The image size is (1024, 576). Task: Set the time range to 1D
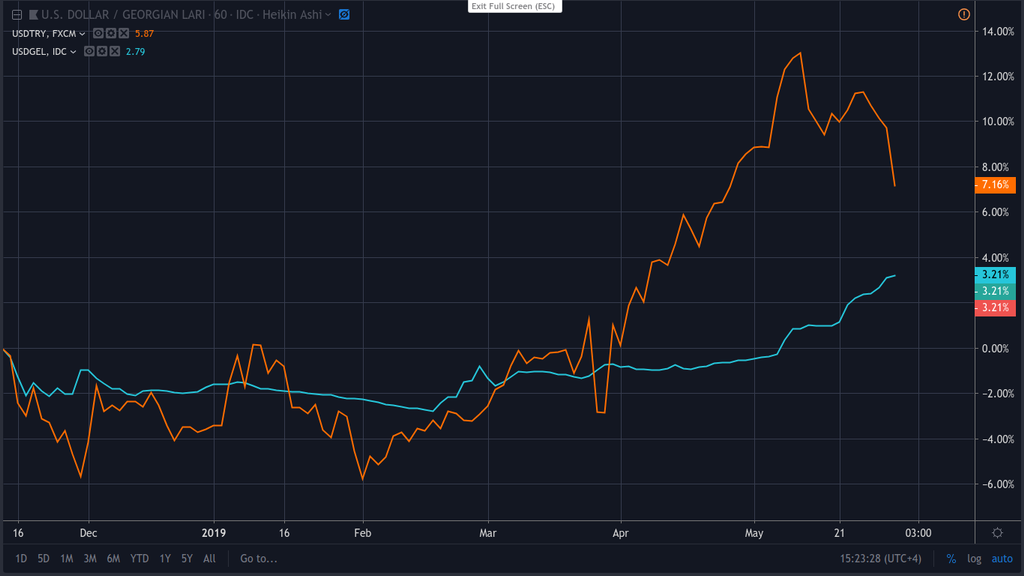pos(21,558)
